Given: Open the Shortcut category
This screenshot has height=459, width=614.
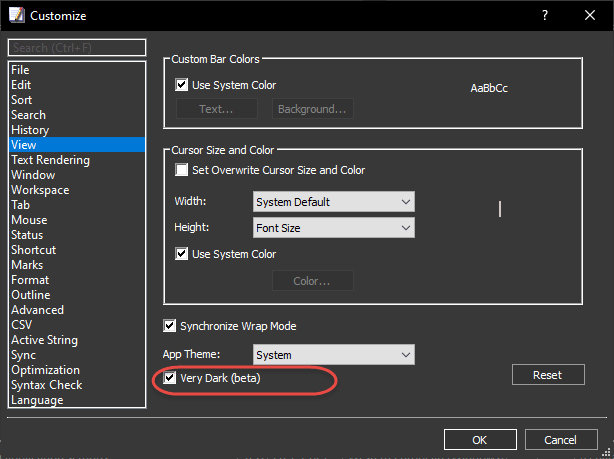Looking at the screenshot, I should (x=77, y=249).
